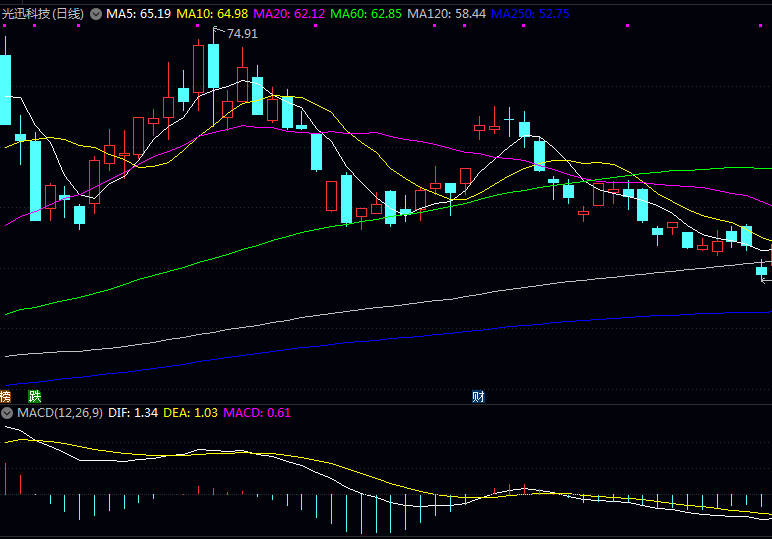This screenshot has width=772, height=539.
Task: Open the dropdown beside 光迅科技(日线) title
Action: (x=96, y=14)
